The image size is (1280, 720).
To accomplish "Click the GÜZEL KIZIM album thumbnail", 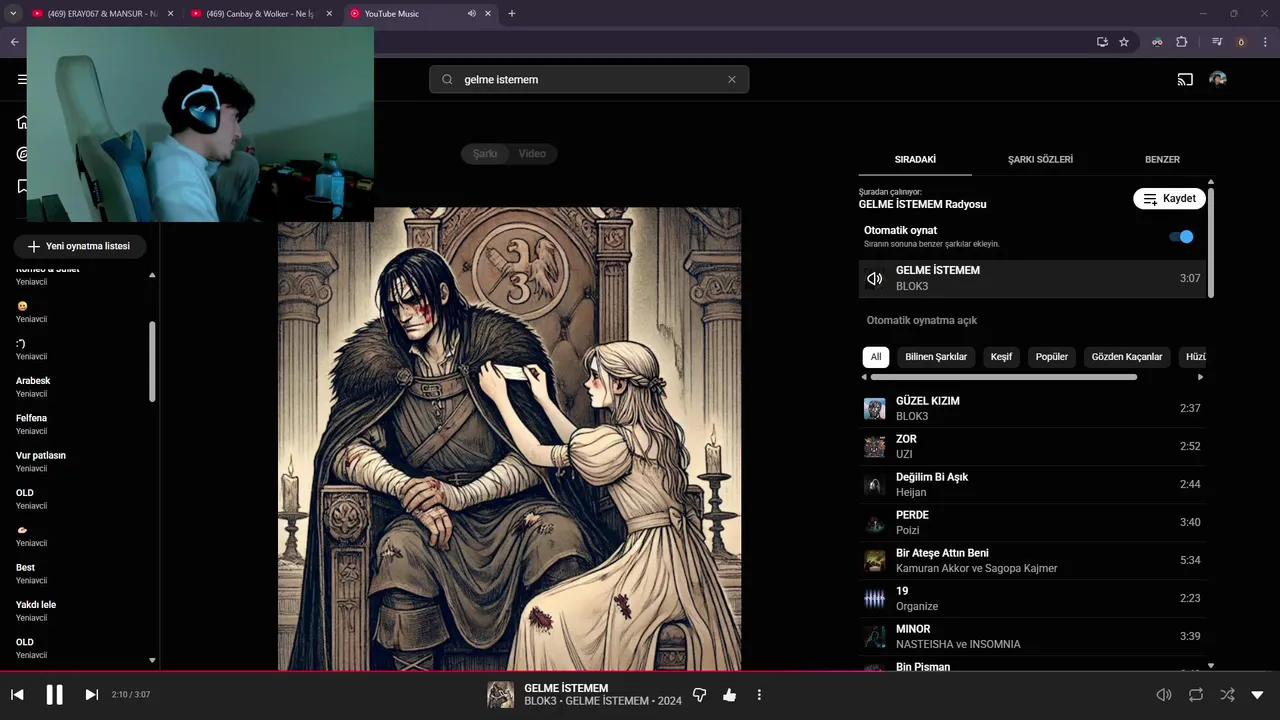I will [x=875, y=408].
